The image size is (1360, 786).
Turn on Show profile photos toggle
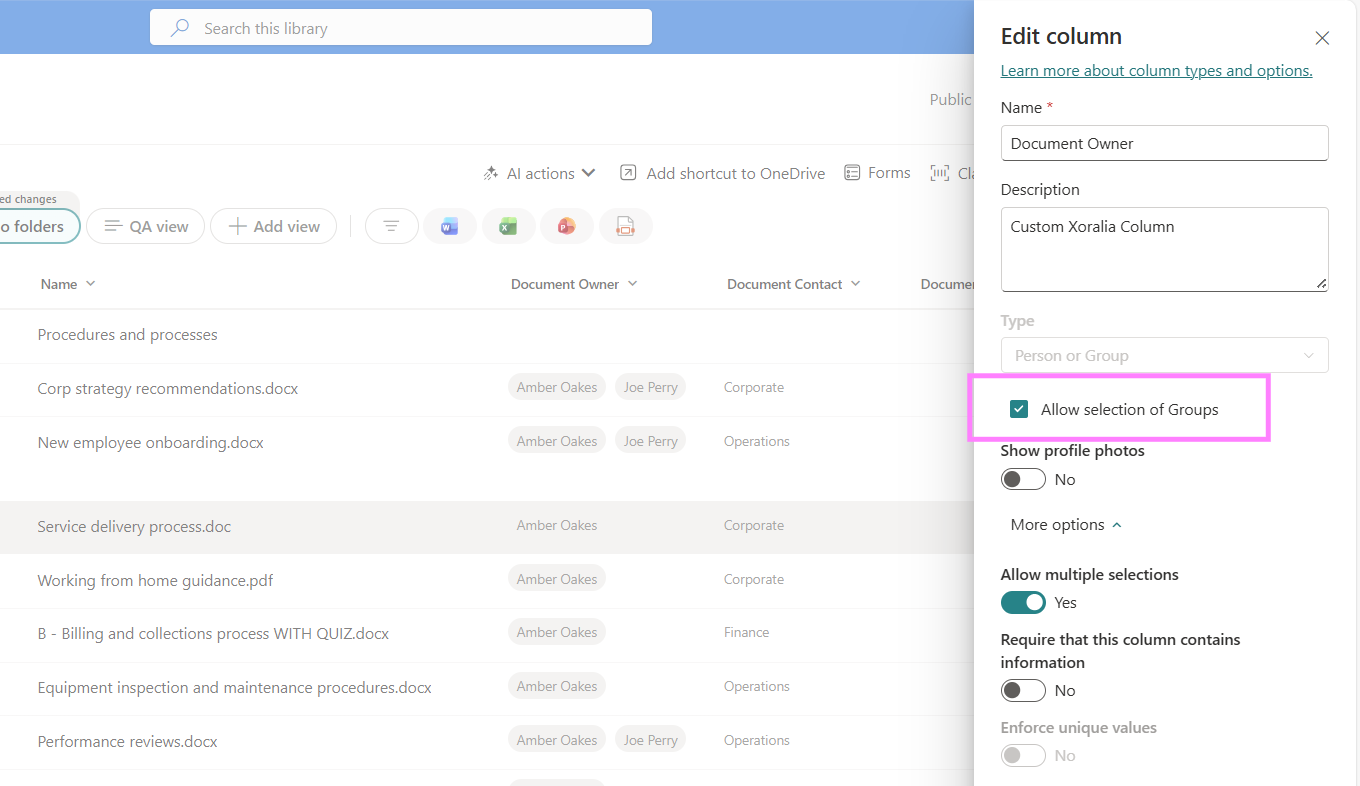(x=1023, y=480)
